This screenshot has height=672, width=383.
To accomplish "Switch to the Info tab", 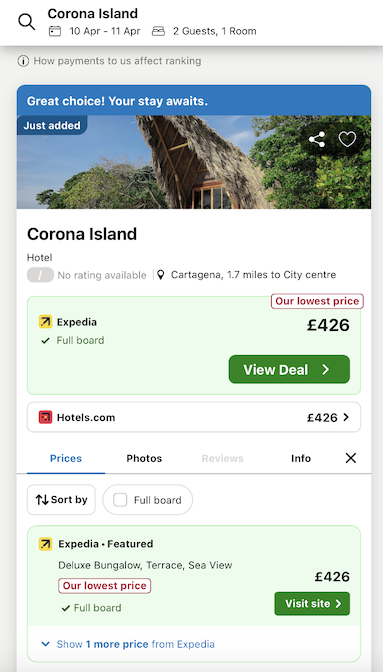I will tap(301, 458).
